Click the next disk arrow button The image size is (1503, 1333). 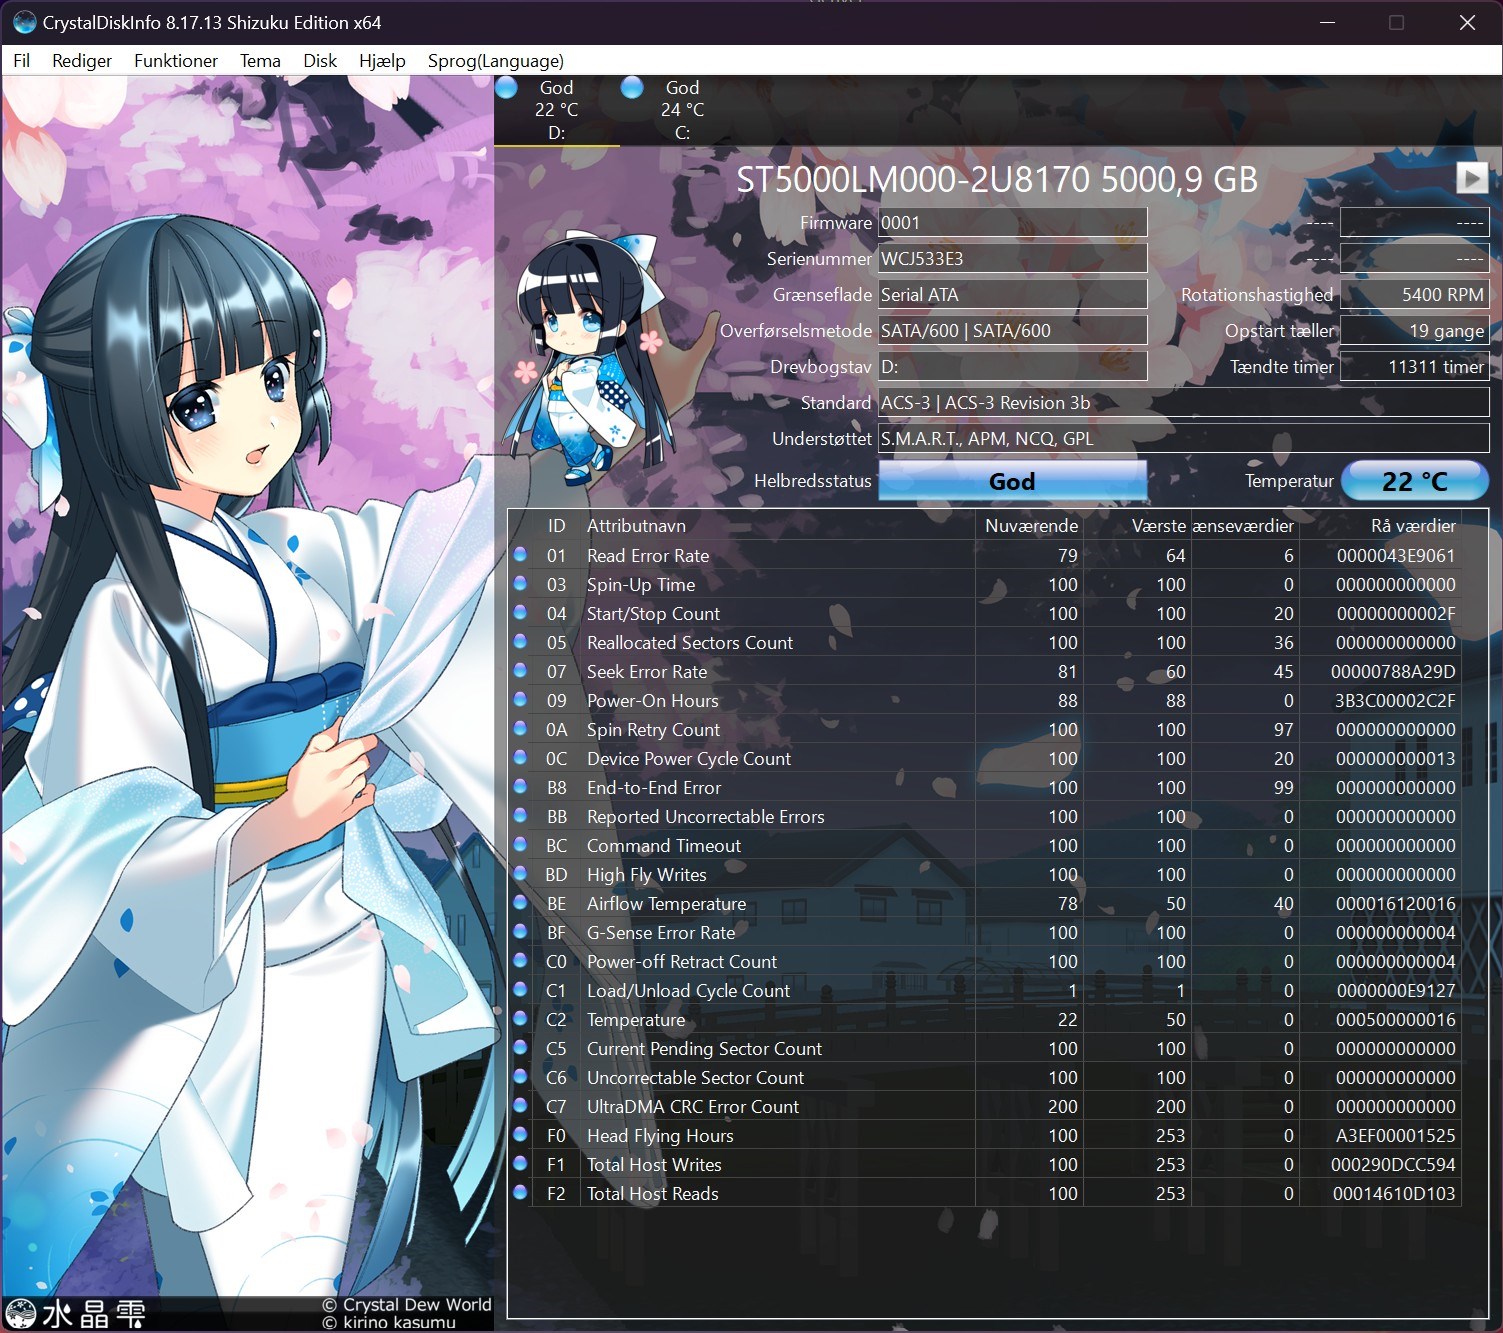coord(1471,178)
